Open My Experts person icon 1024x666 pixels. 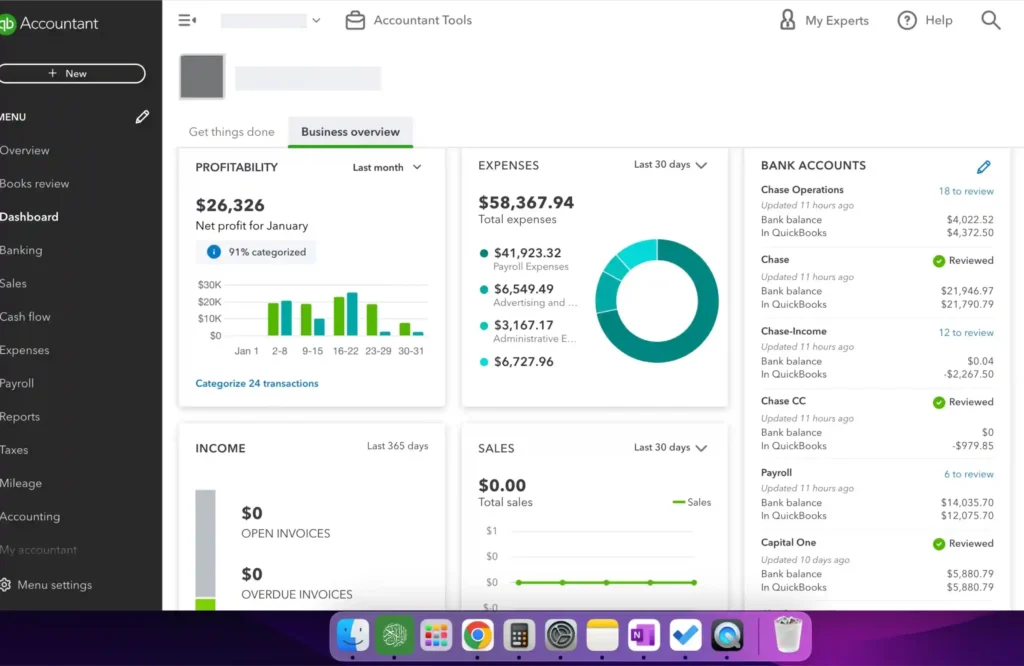tap(788, 20)
